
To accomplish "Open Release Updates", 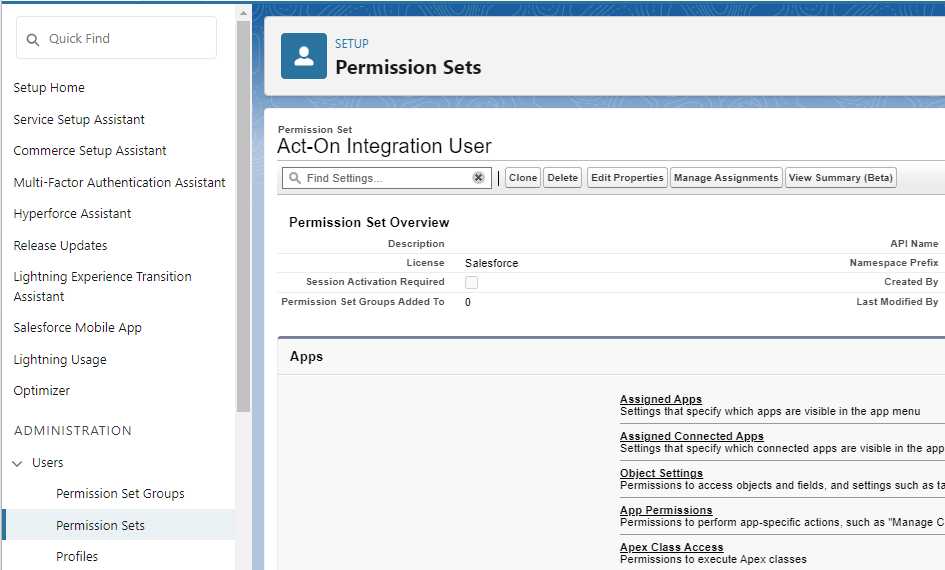I will tap(60, 245).
